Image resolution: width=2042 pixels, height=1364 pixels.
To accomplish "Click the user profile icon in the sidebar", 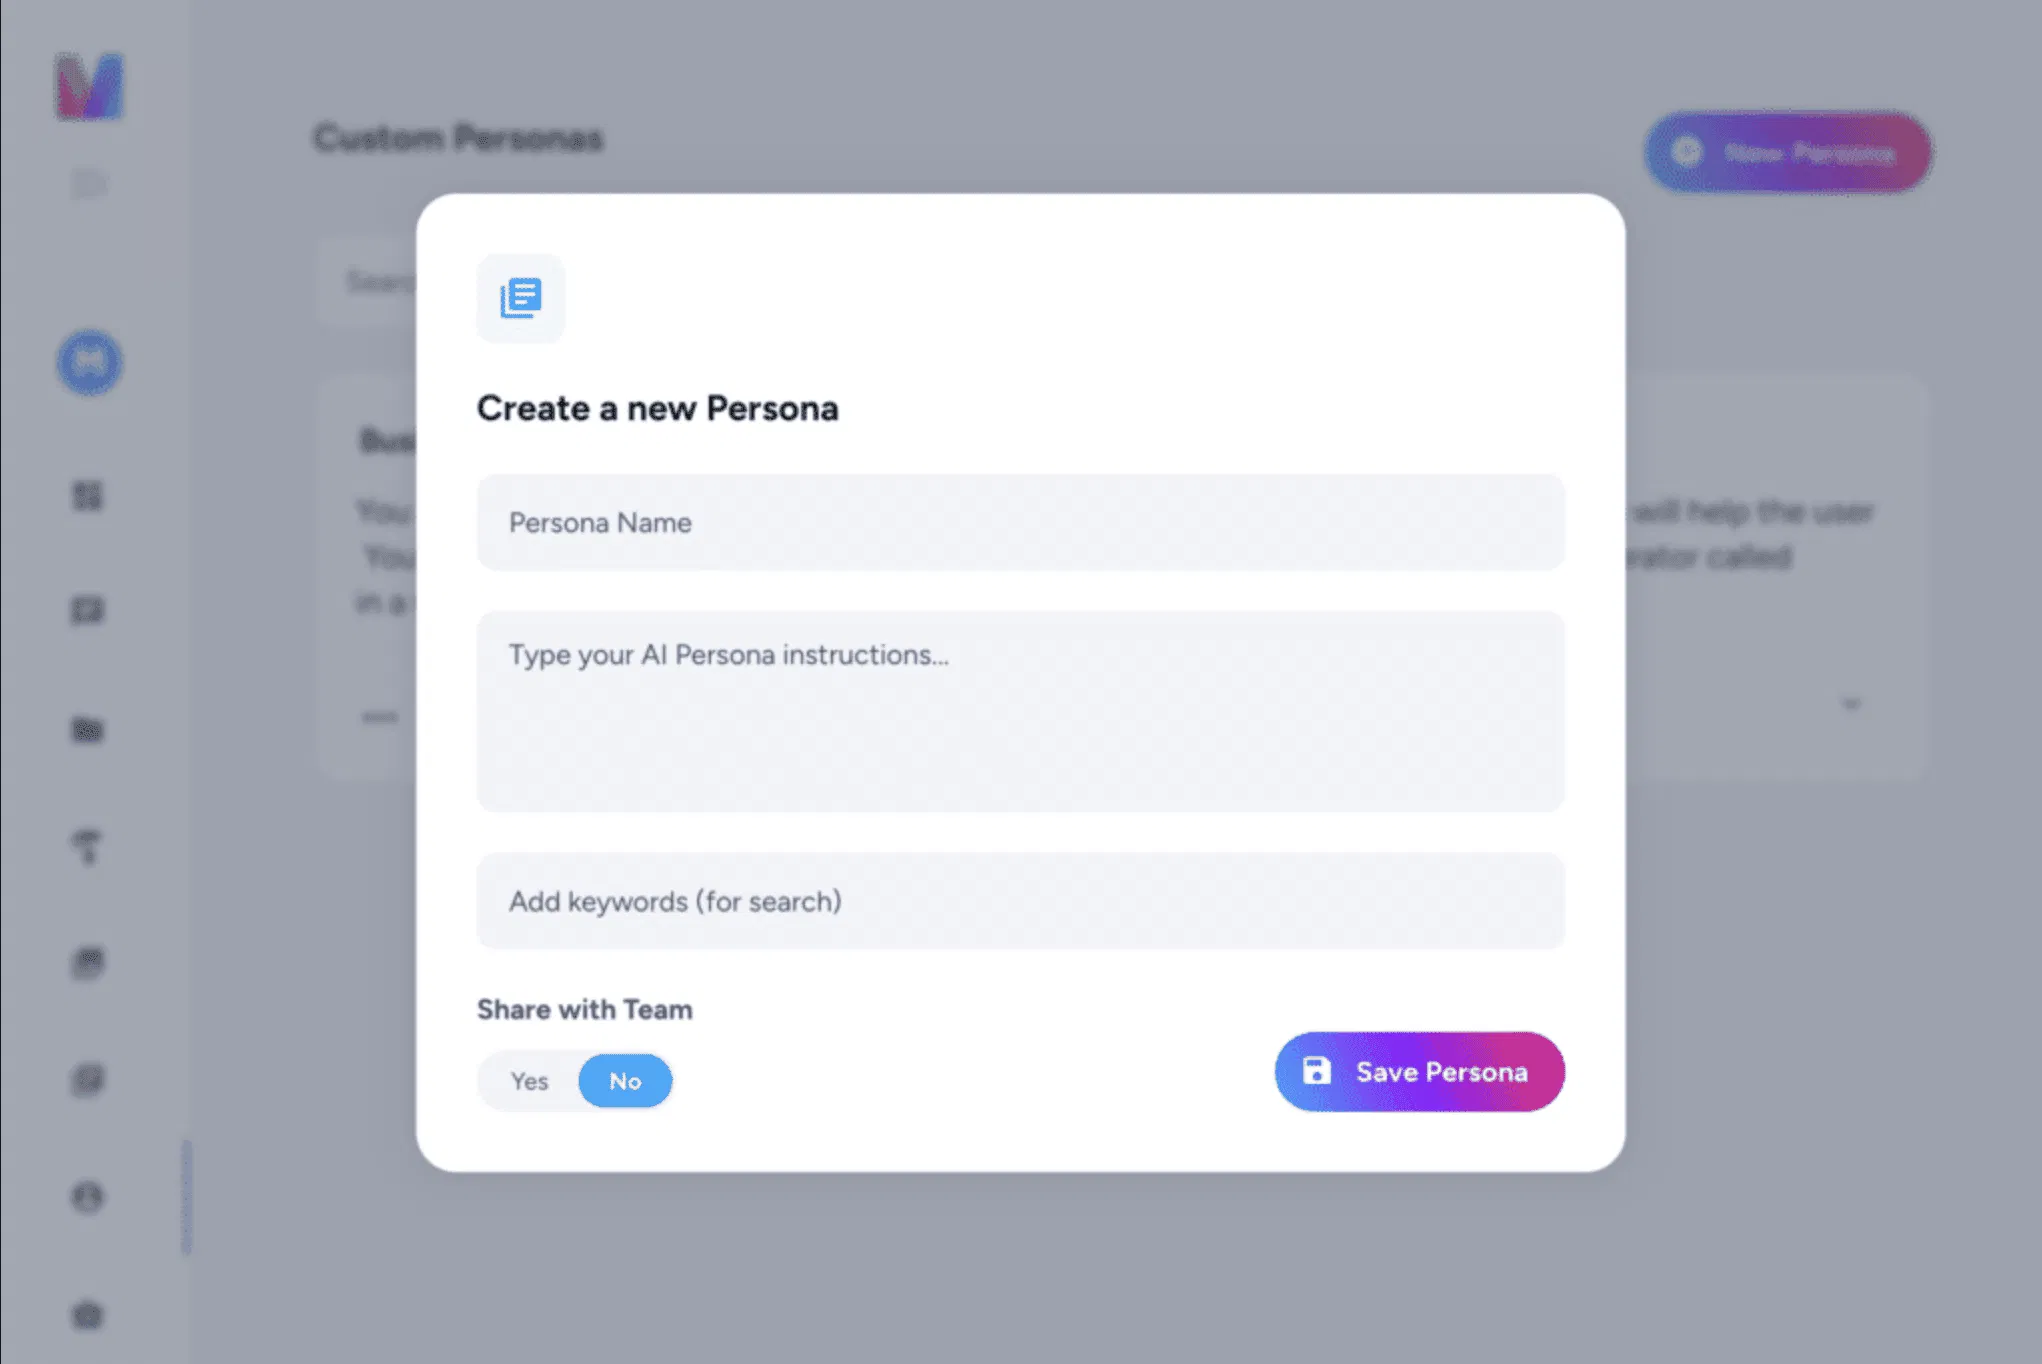I will (88, 1197).
